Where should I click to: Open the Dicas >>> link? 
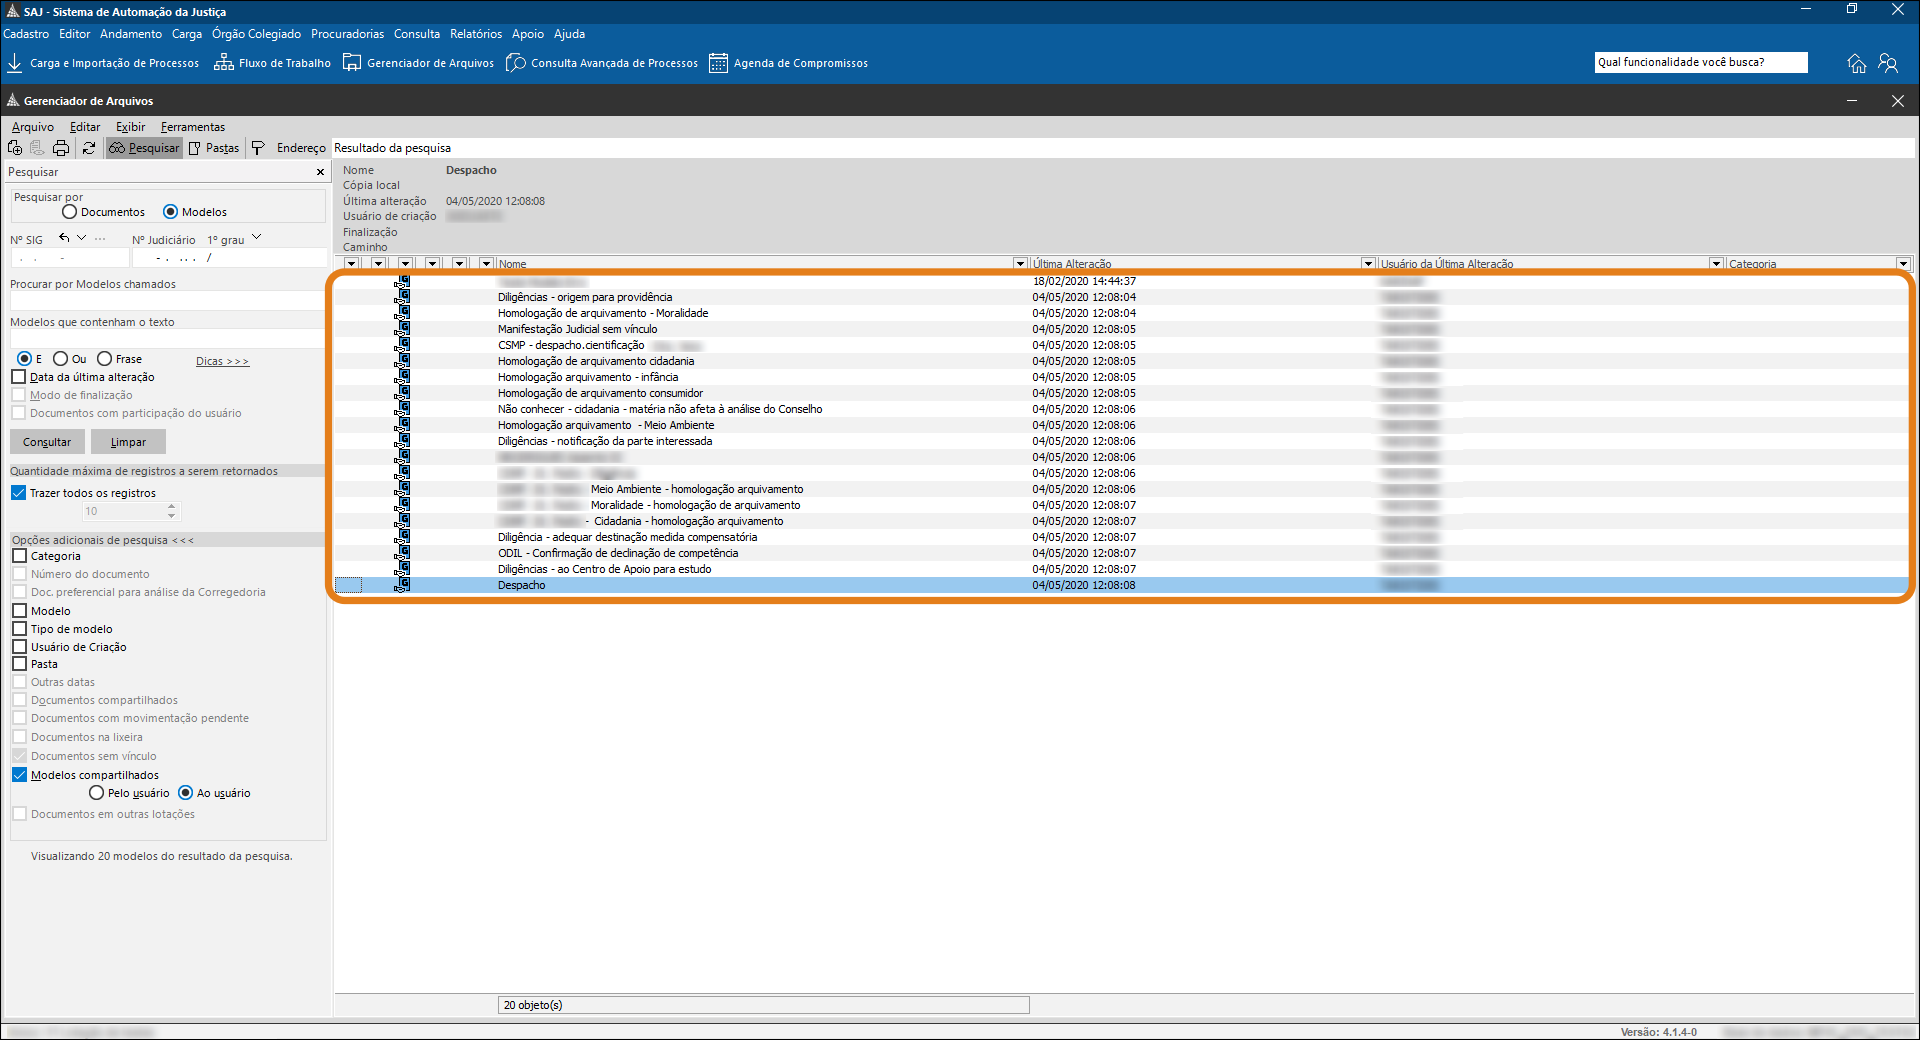coord(222,361)
